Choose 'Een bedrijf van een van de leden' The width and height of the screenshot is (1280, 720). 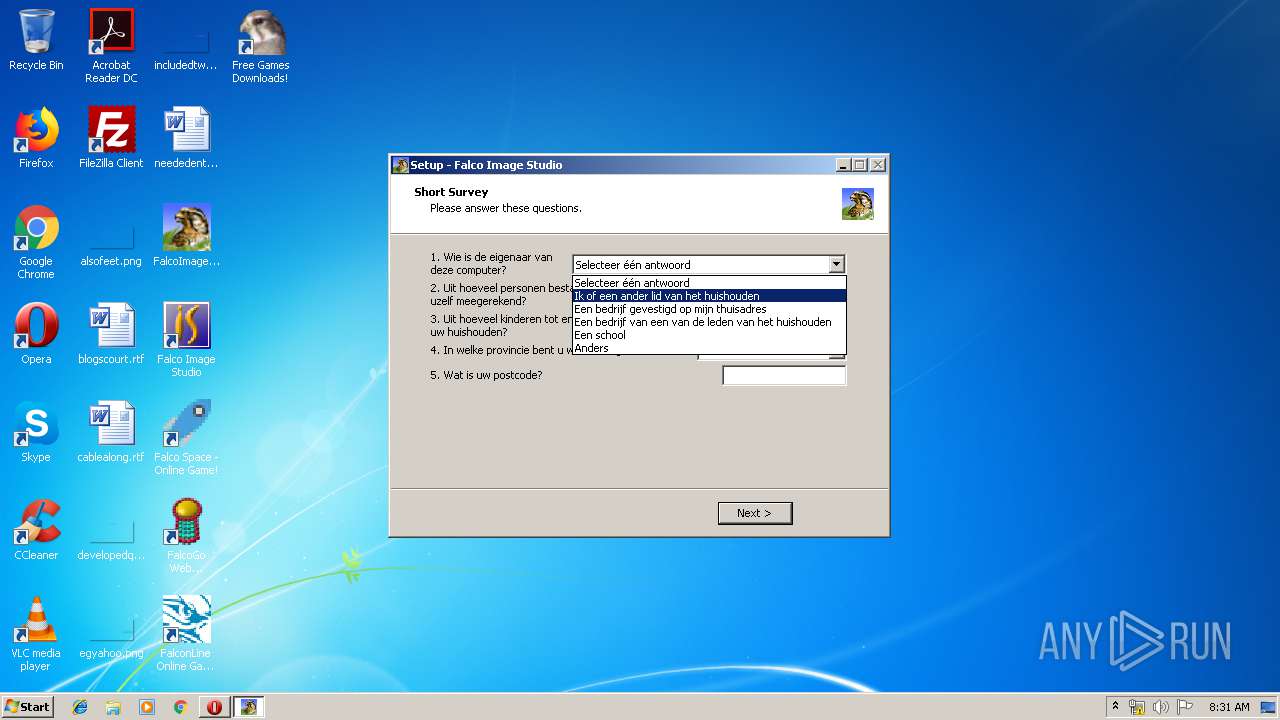click(x=709, y=322)
